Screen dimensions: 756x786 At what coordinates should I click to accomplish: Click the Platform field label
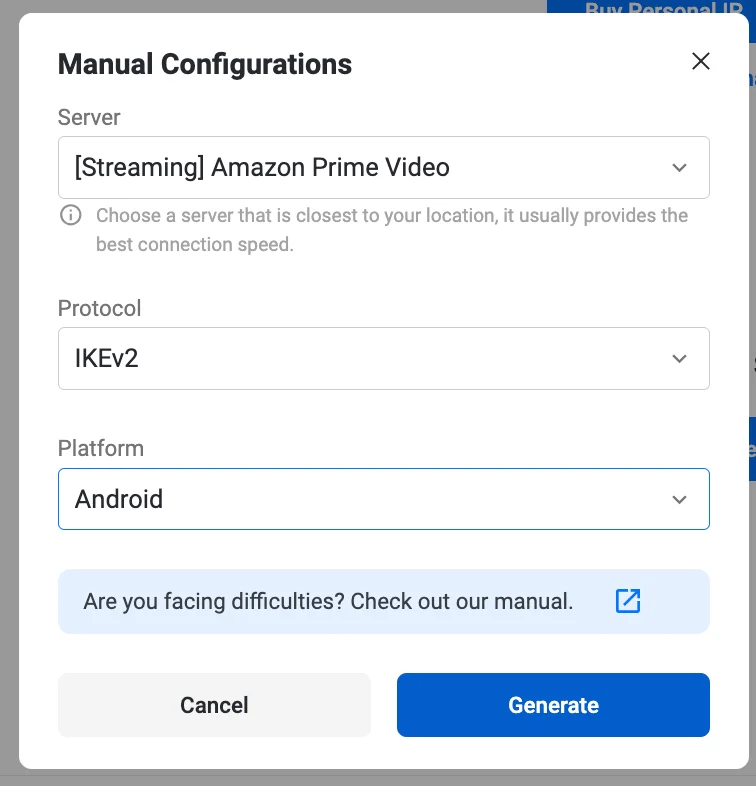[x=101, y=448]
